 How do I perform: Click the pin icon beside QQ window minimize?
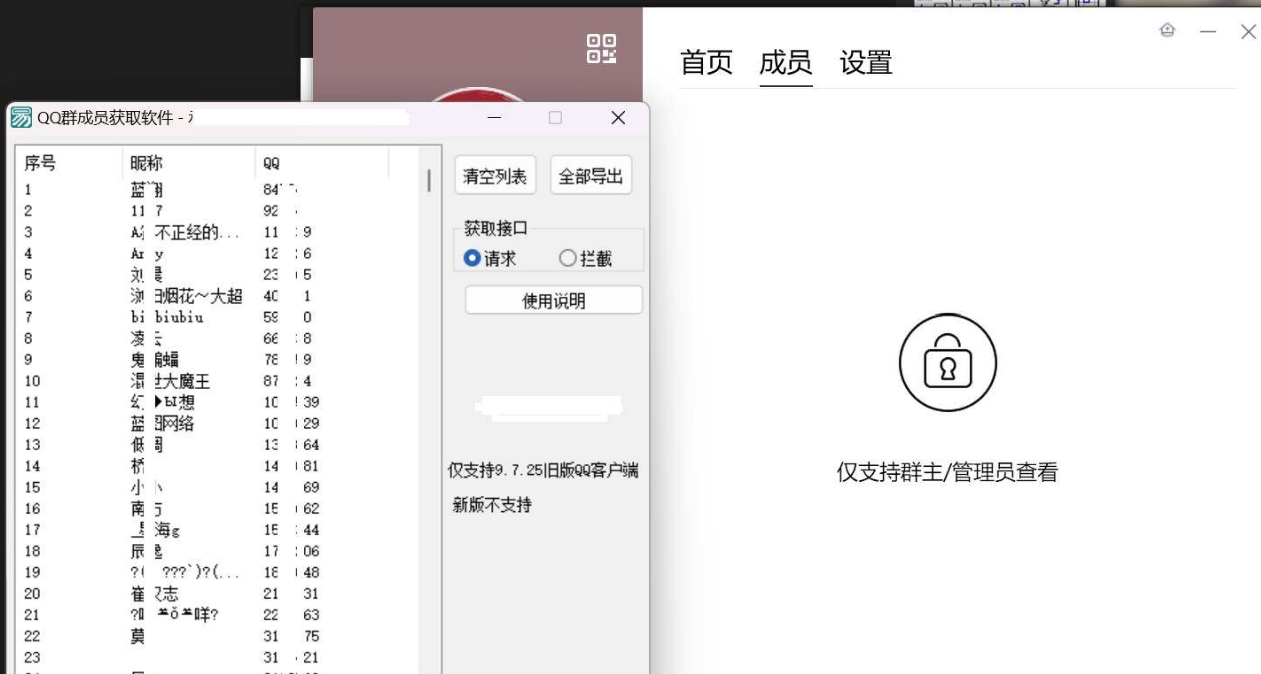pyautogui.click(x=1167, y=31)
